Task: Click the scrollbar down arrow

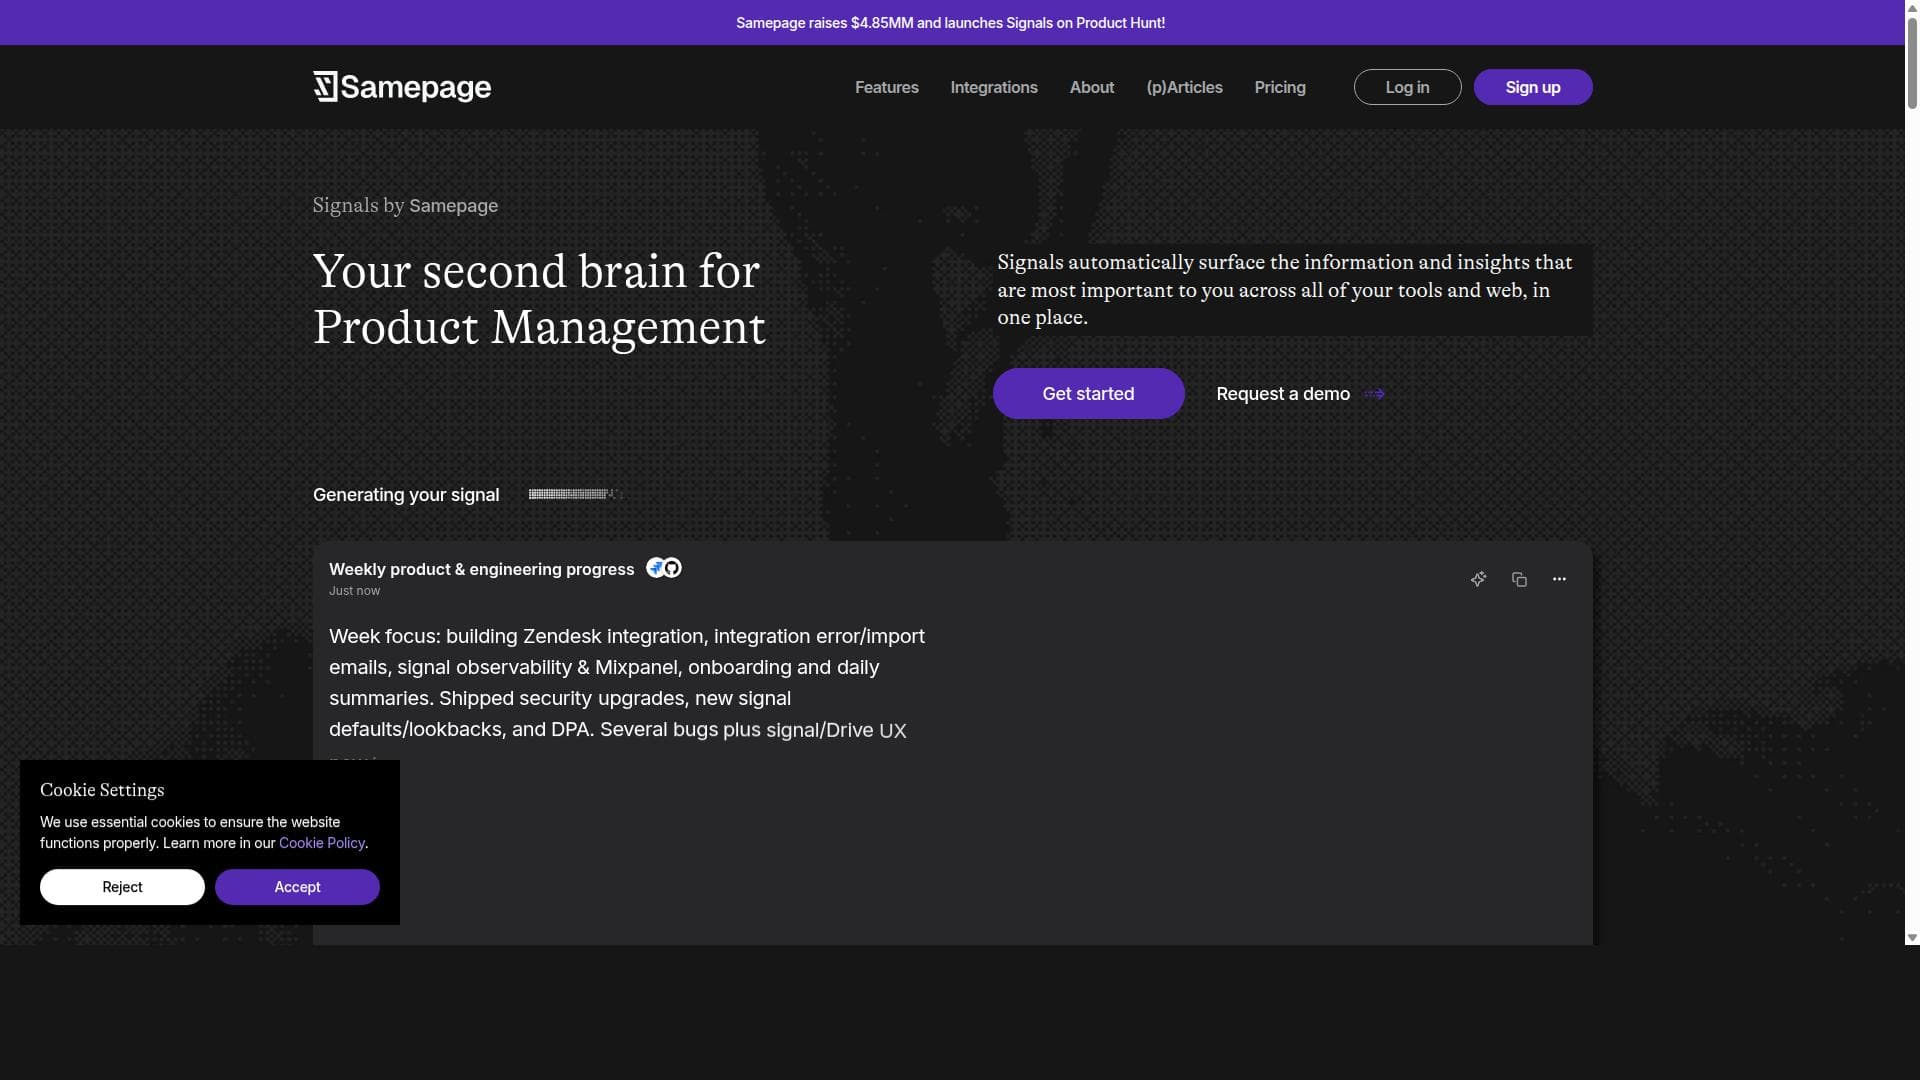Action: pyautogui.click(x=1912, y=938)
